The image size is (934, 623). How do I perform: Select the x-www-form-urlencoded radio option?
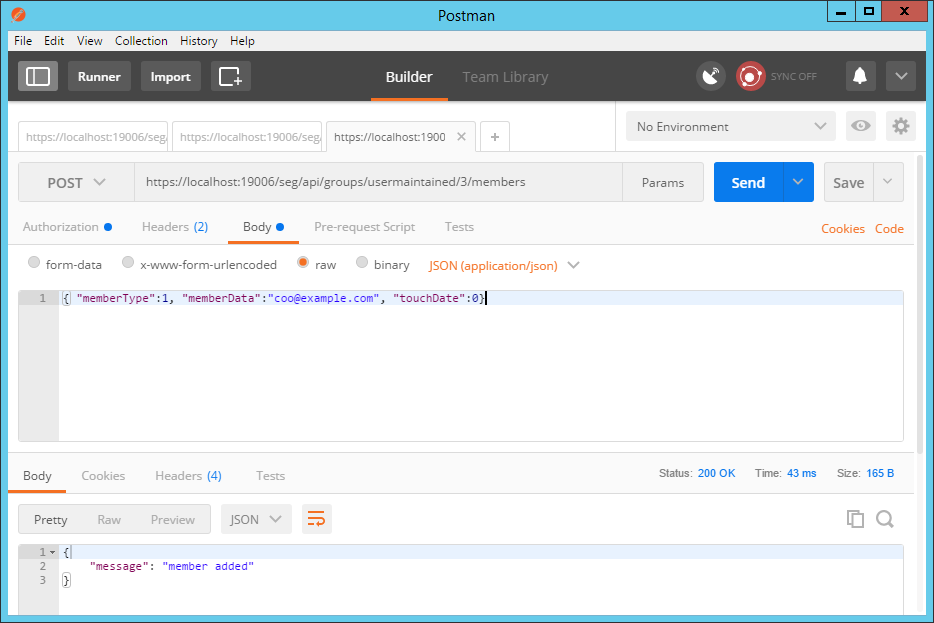[128, 264]
